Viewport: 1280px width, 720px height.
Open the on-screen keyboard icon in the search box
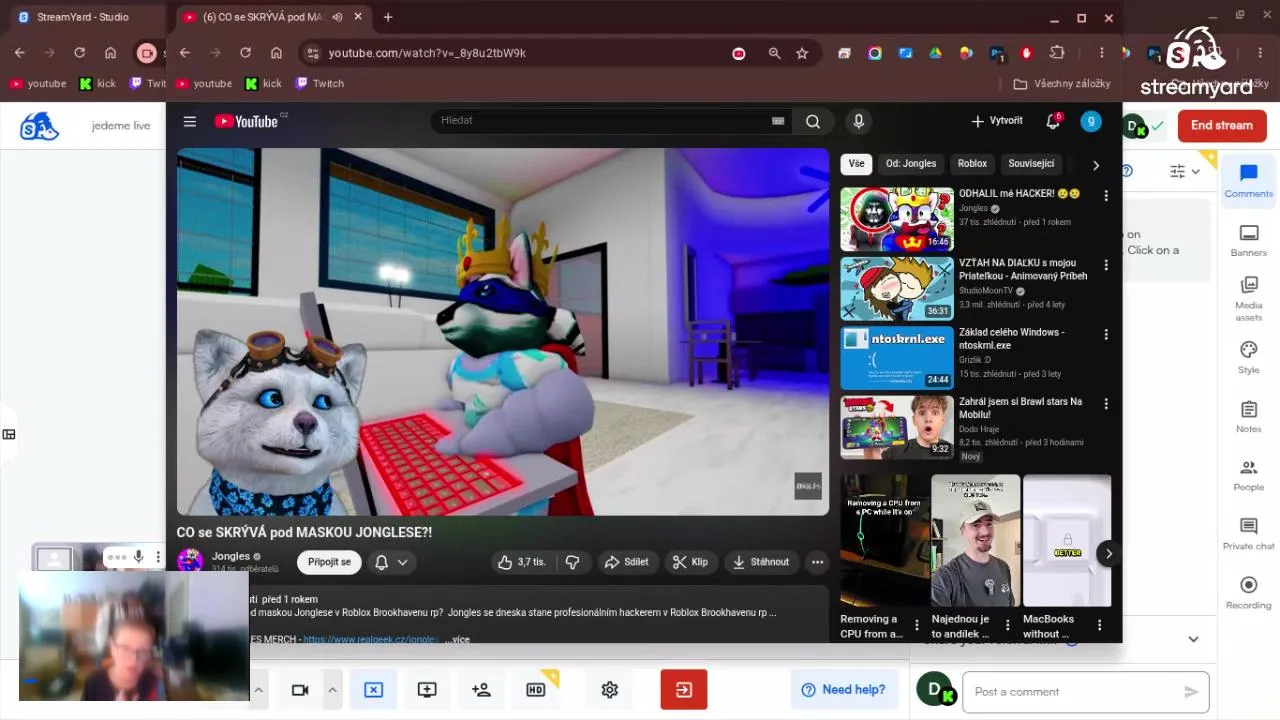click(778, 121)
